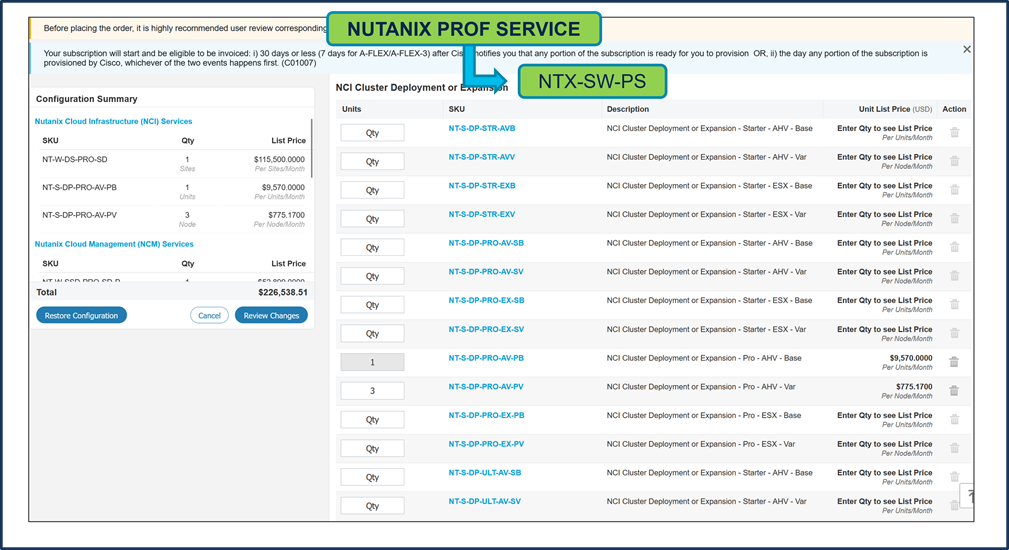The height and width of the screenshot is (550, 1009).
Task: Click the $226,538.51 total amount
Action: tap(282, 292)
